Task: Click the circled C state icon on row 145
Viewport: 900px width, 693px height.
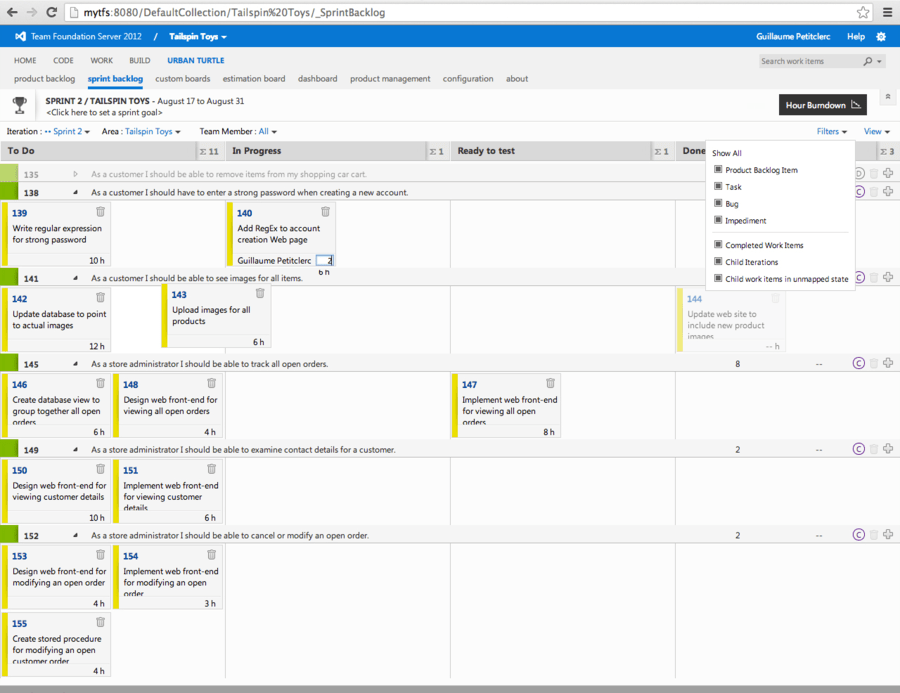Action: (859, 363)
